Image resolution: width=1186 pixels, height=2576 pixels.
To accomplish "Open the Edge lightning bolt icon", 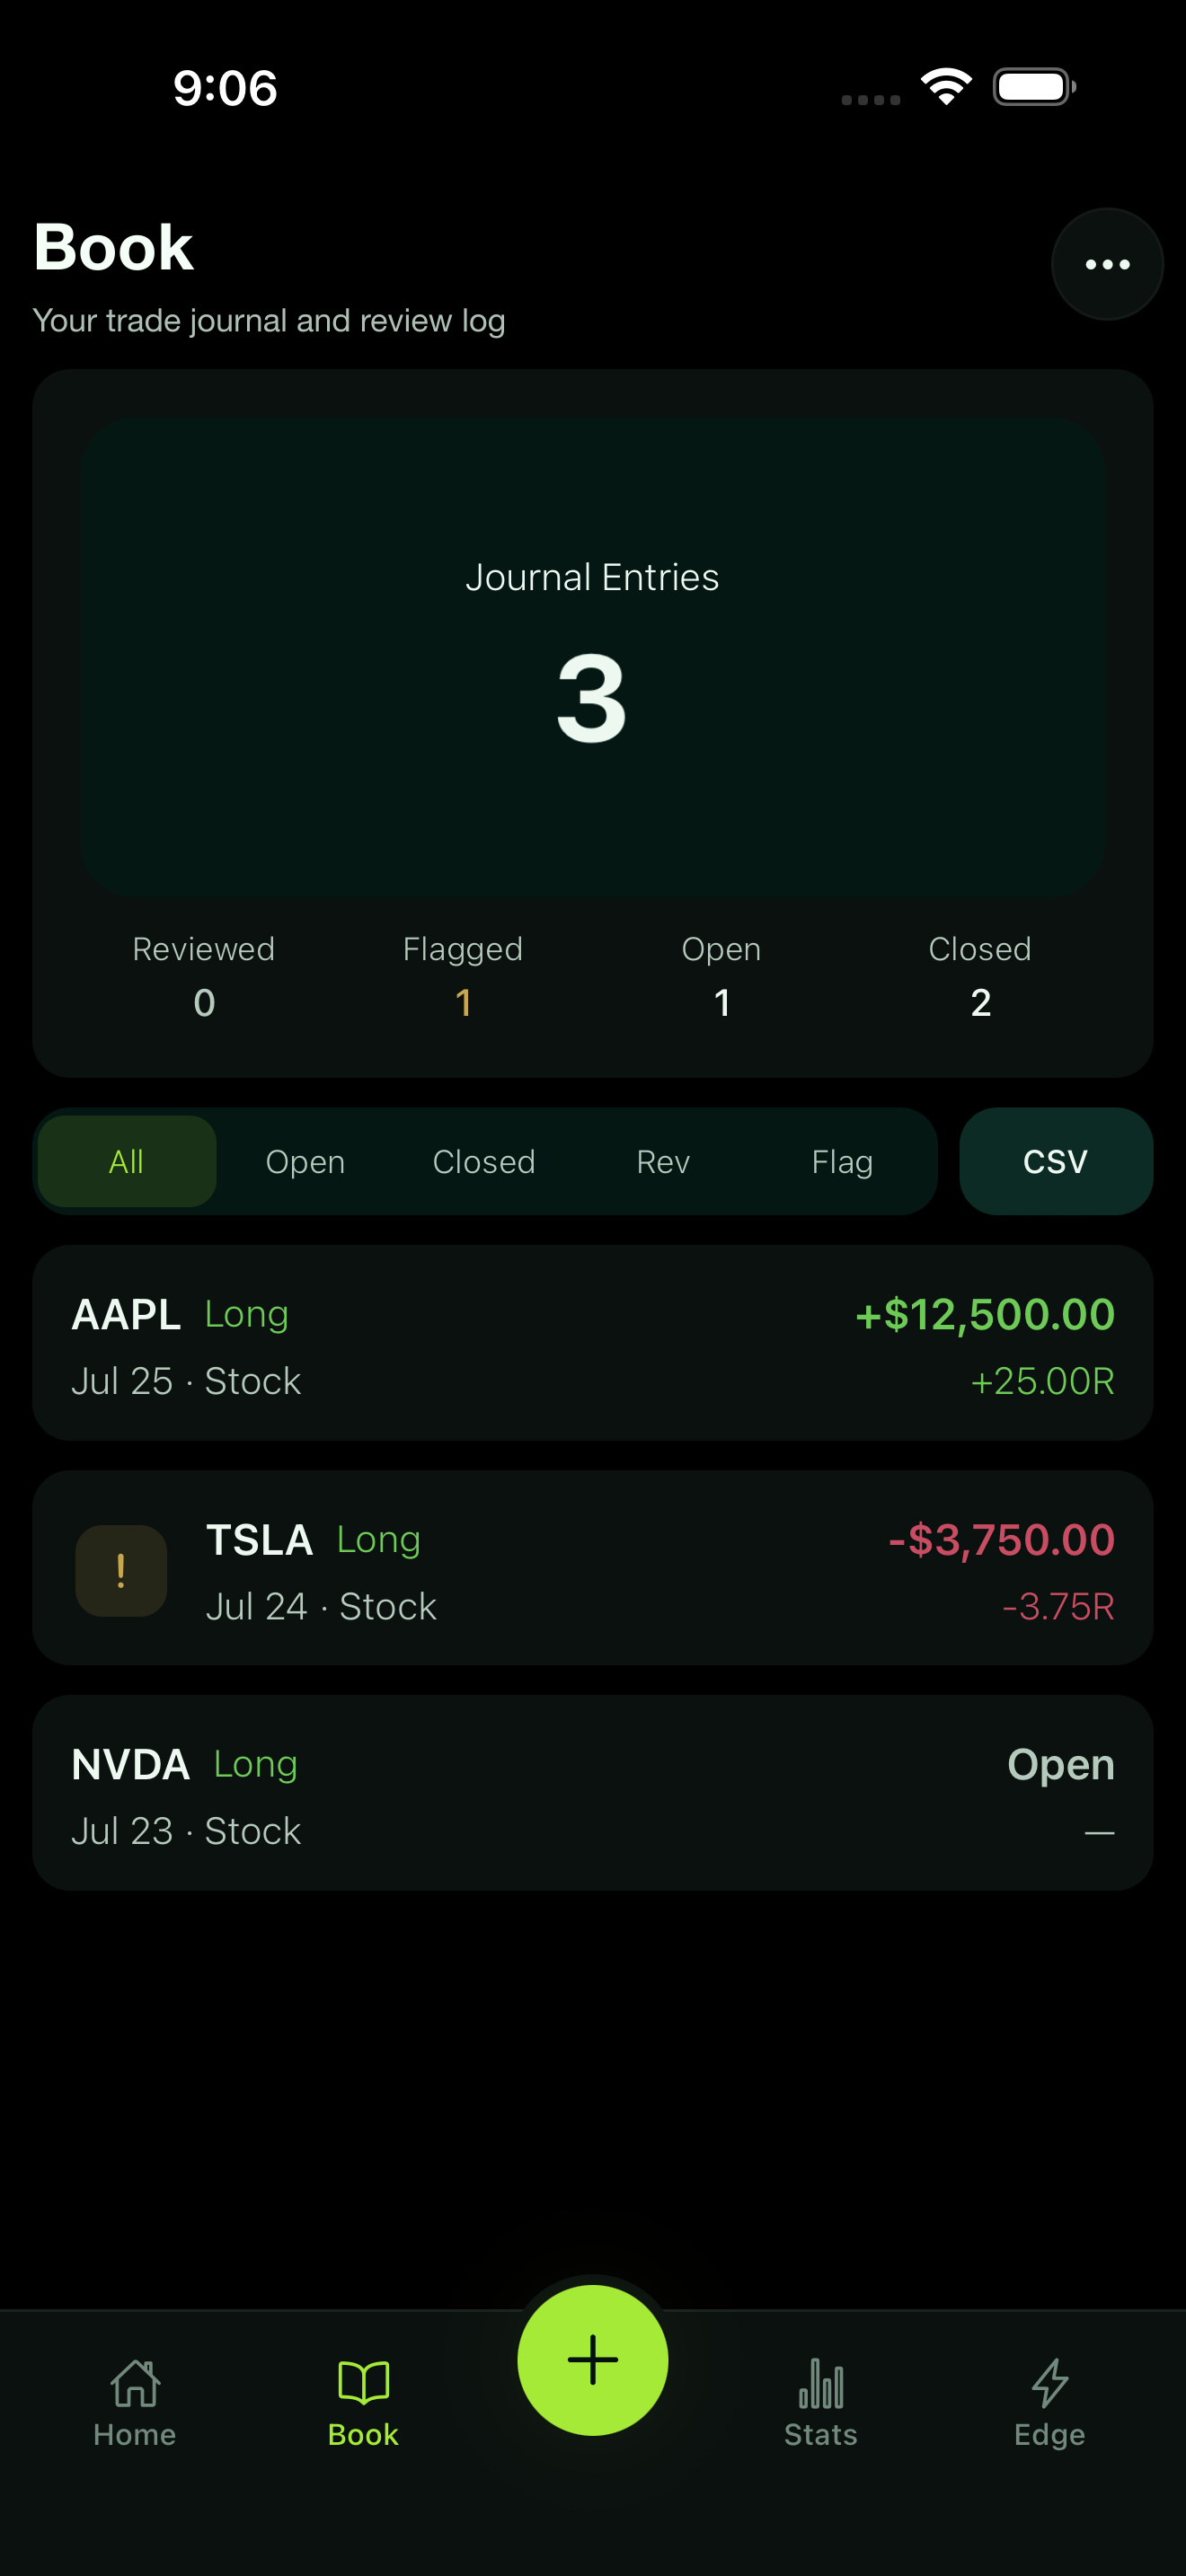I will [x=1050, y=2383].
